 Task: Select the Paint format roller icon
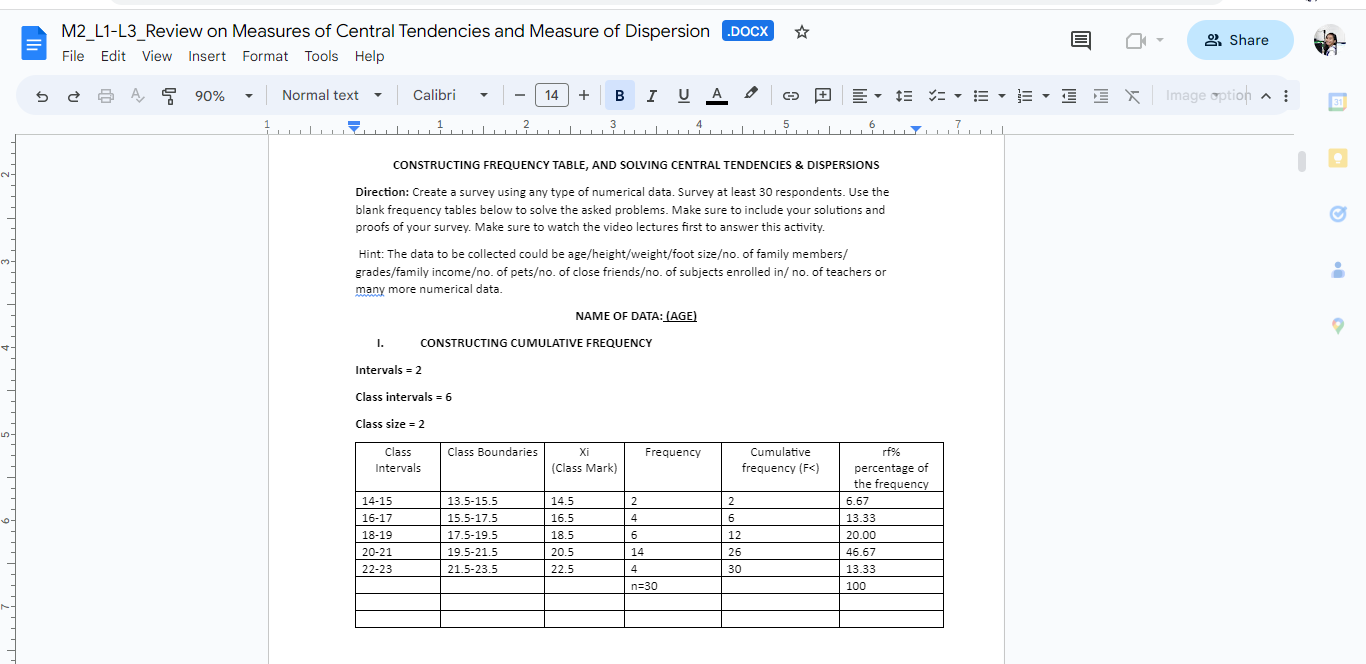(169, 96)
